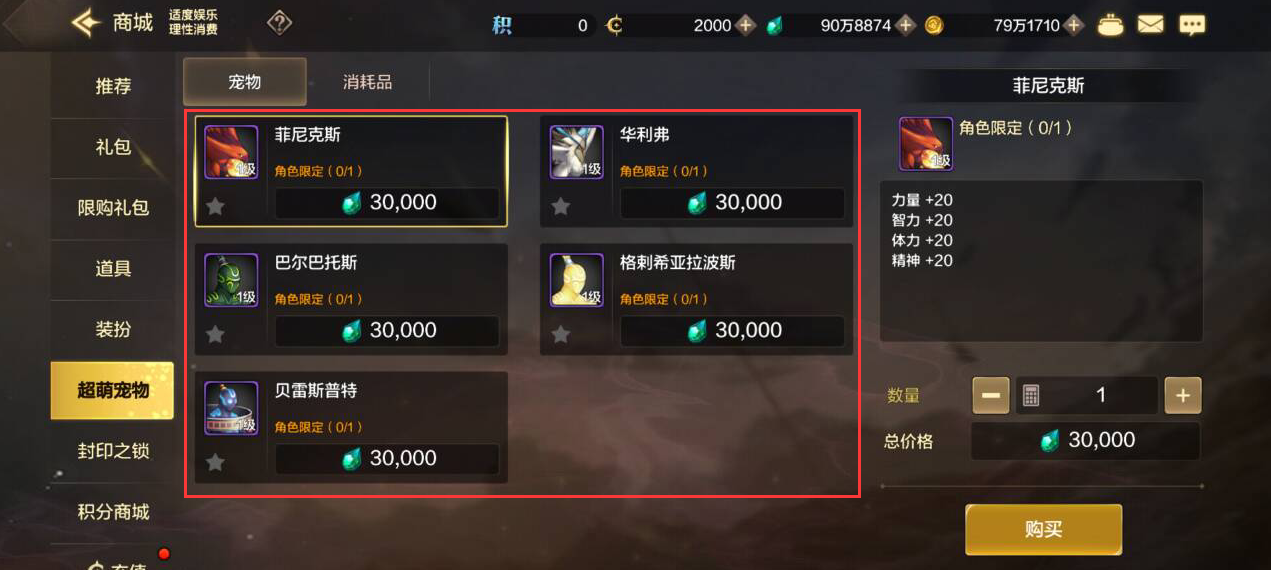Click the back arrow beside 商城
The width and height of the screenshot is (1271, 570).
pyautogui.click(x=86, y=23)
